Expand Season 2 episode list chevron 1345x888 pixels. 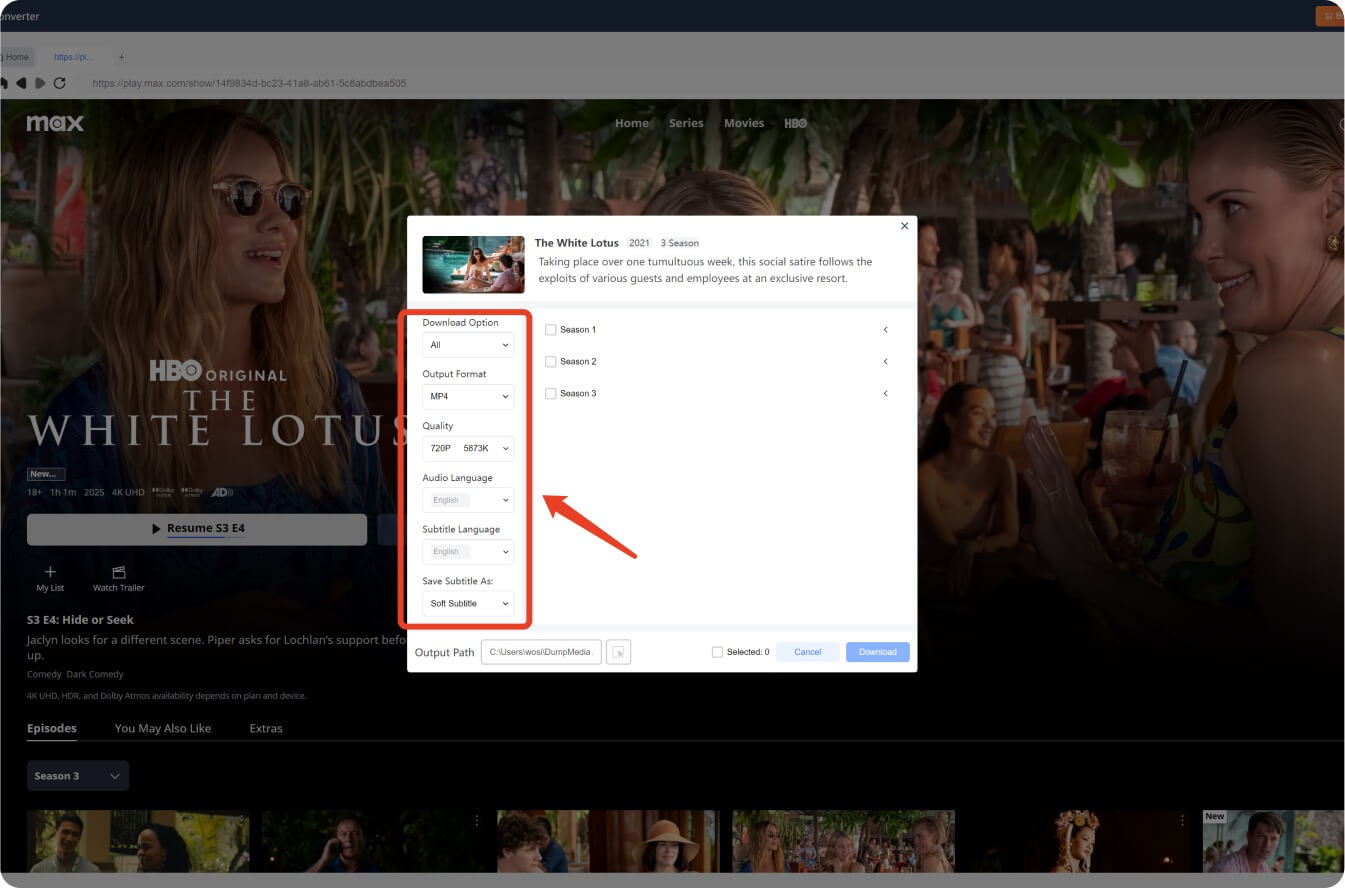click(885, 362)
